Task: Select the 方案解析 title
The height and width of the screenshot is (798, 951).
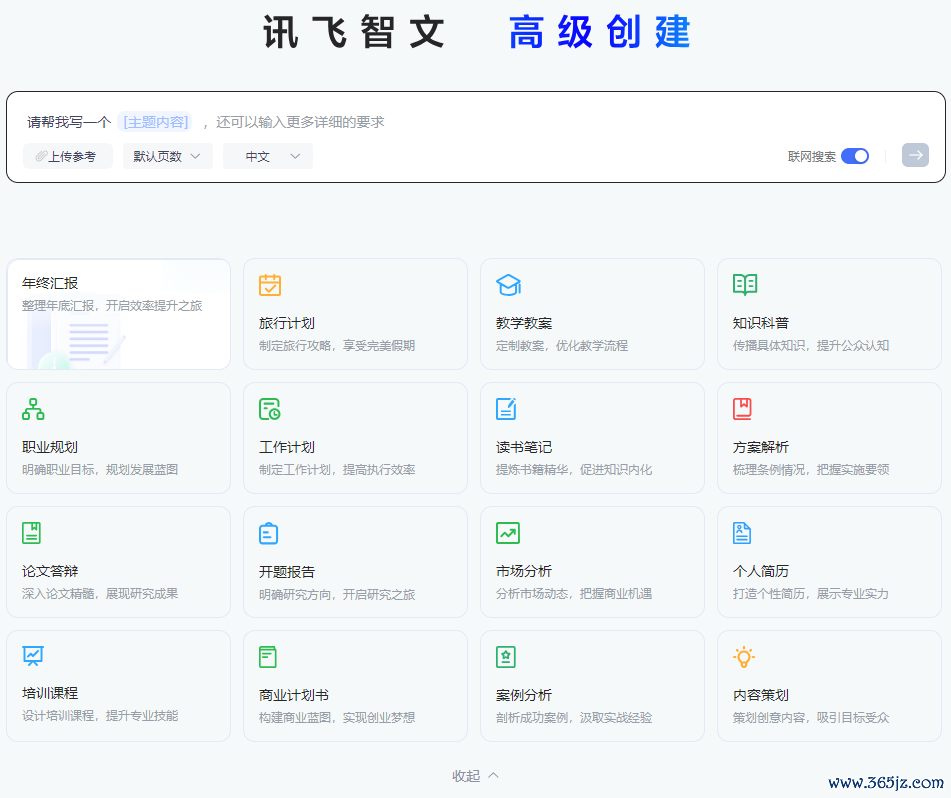Action: pos(761,447)
